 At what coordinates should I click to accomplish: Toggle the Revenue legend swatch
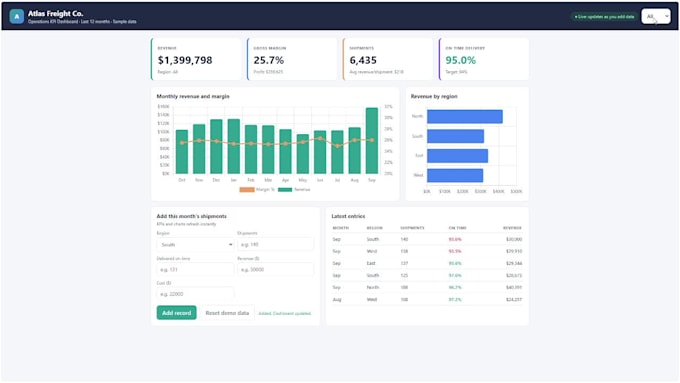(285, 190)
